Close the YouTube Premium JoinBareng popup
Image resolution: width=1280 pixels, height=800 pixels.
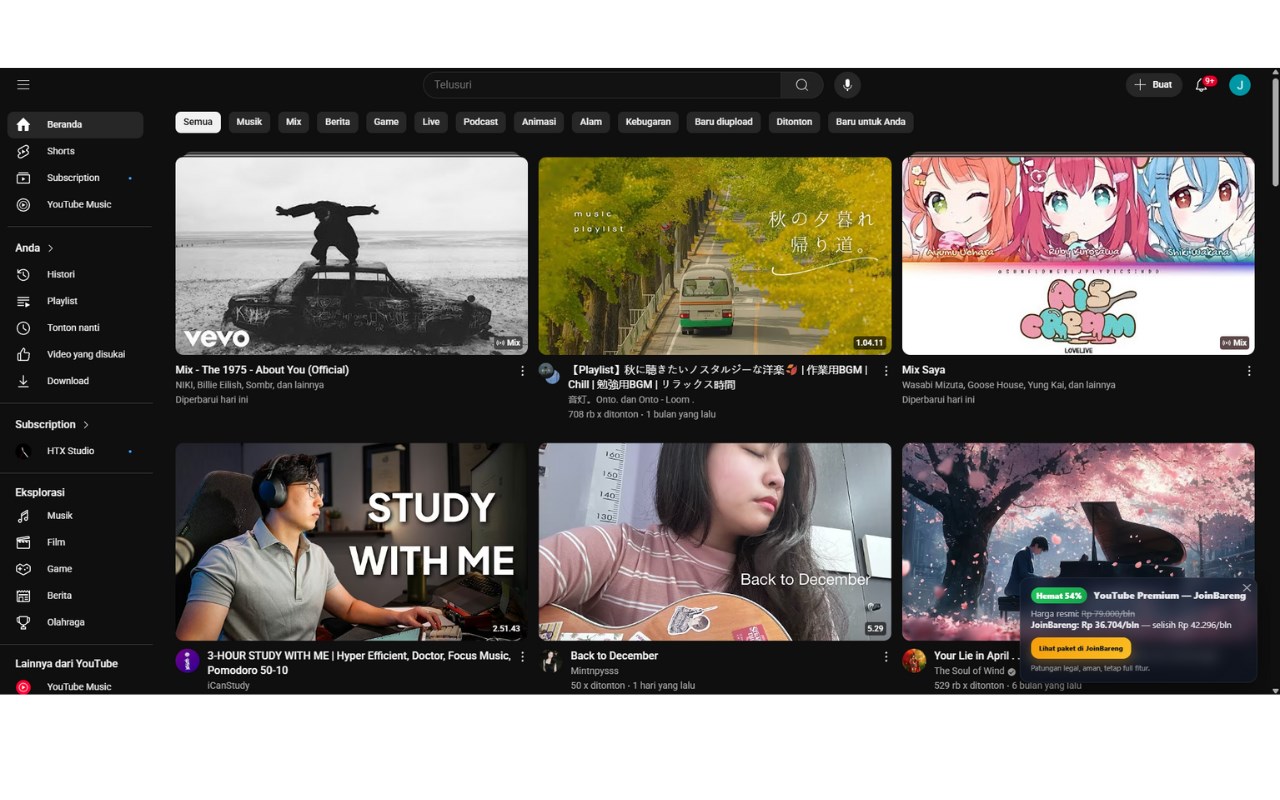point(1246,588)
